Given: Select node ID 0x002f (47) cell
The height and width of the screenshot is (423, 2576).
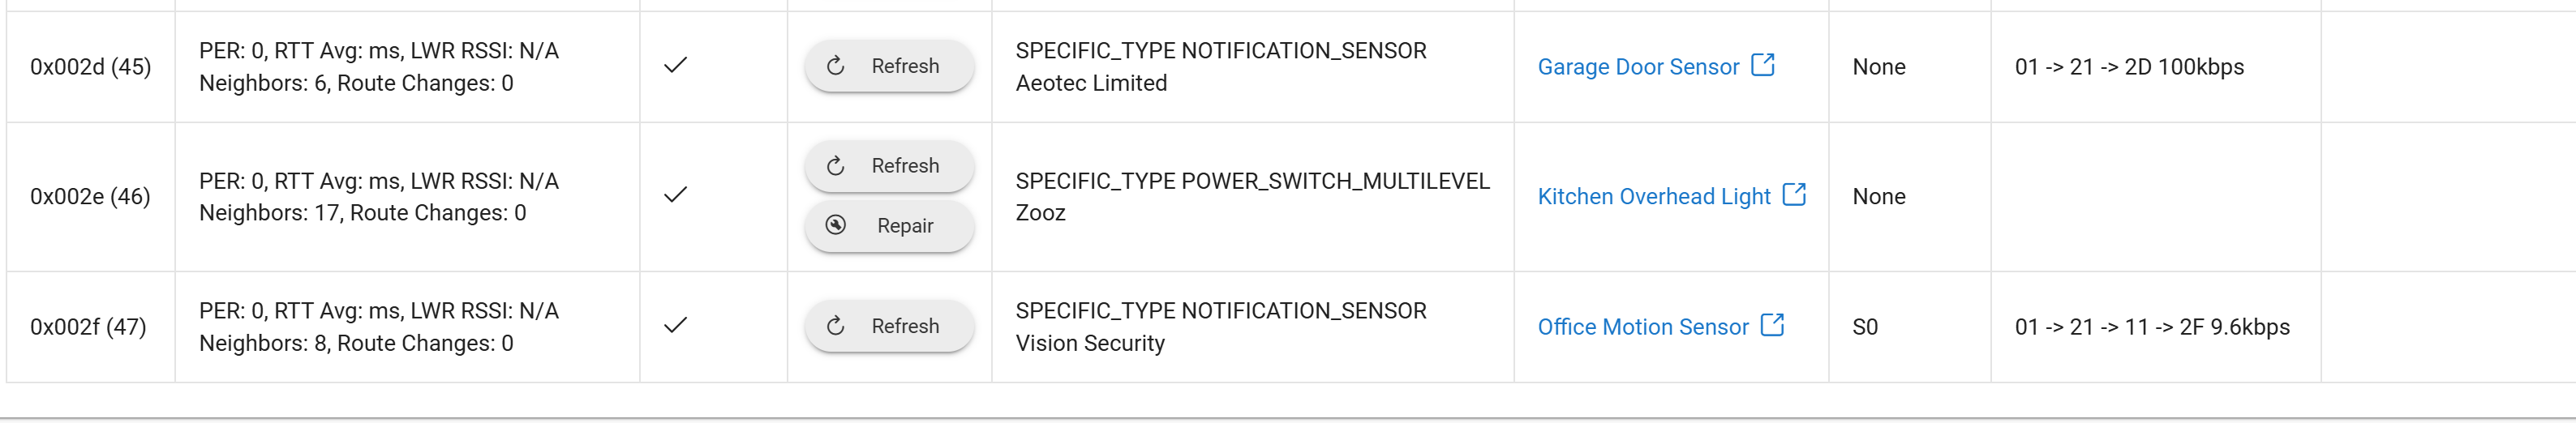Looking at the screenshot, I should click(88, 327).
